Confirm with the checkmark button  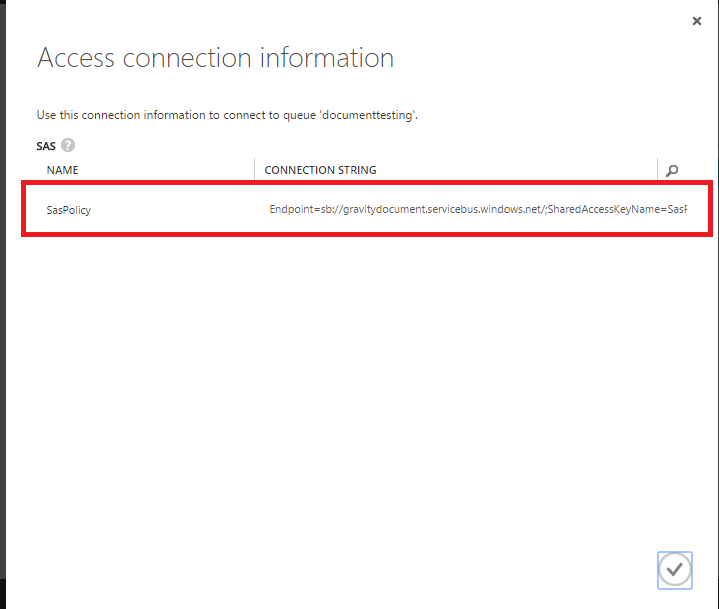675,569
